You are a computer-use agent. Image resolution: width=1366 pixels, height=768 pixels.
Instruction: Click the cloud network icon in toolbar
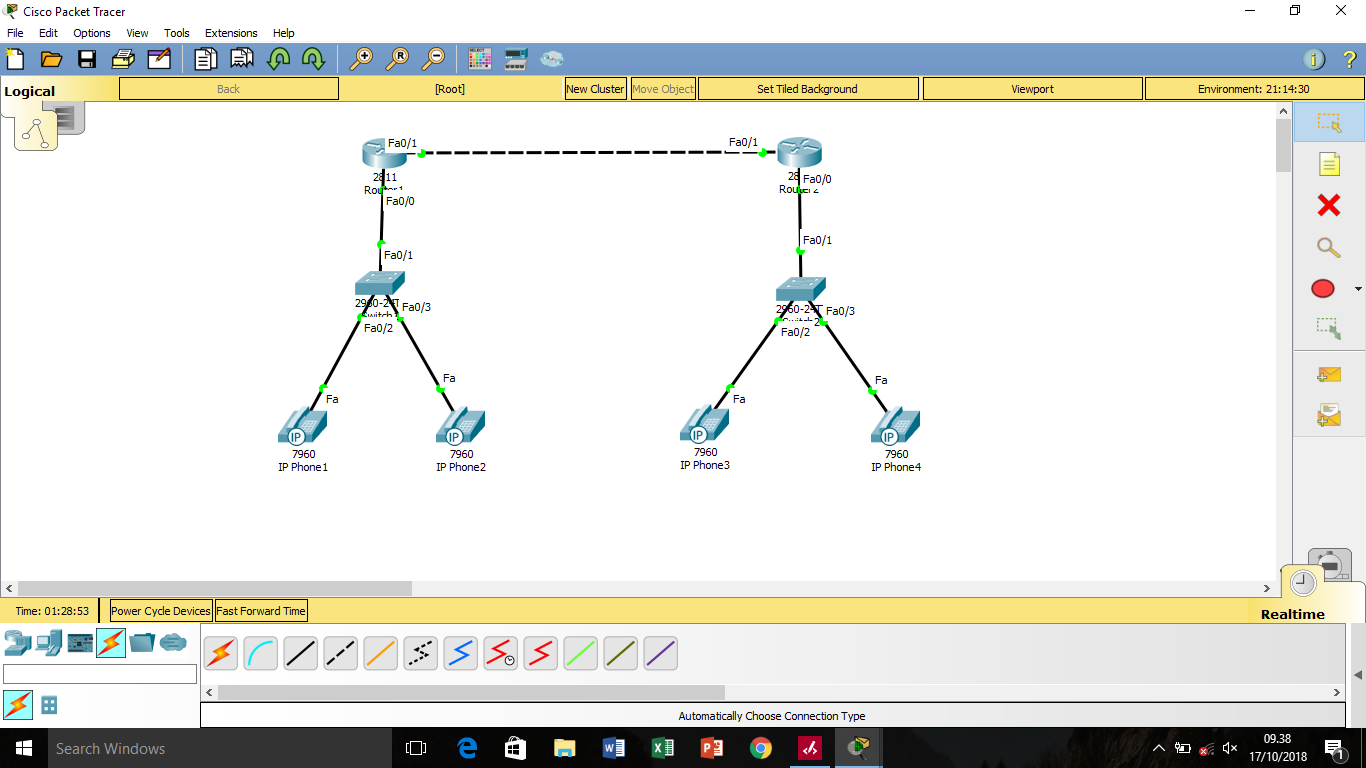coord(552,59)
